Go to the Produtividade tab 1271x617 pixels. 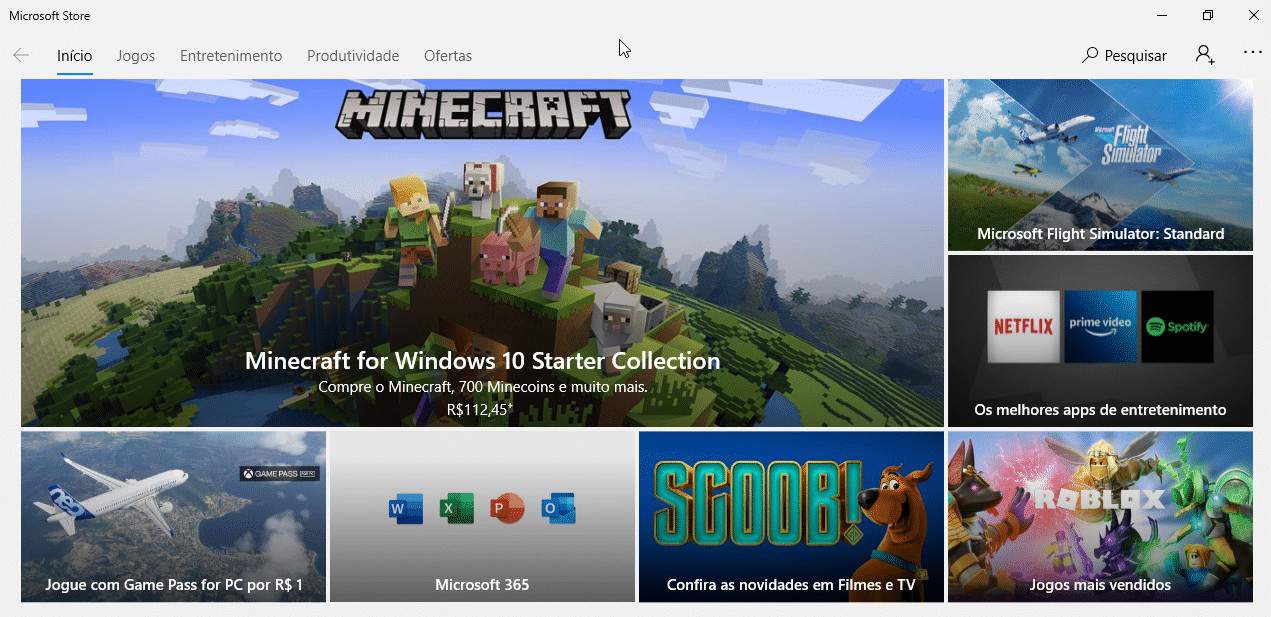353,56
